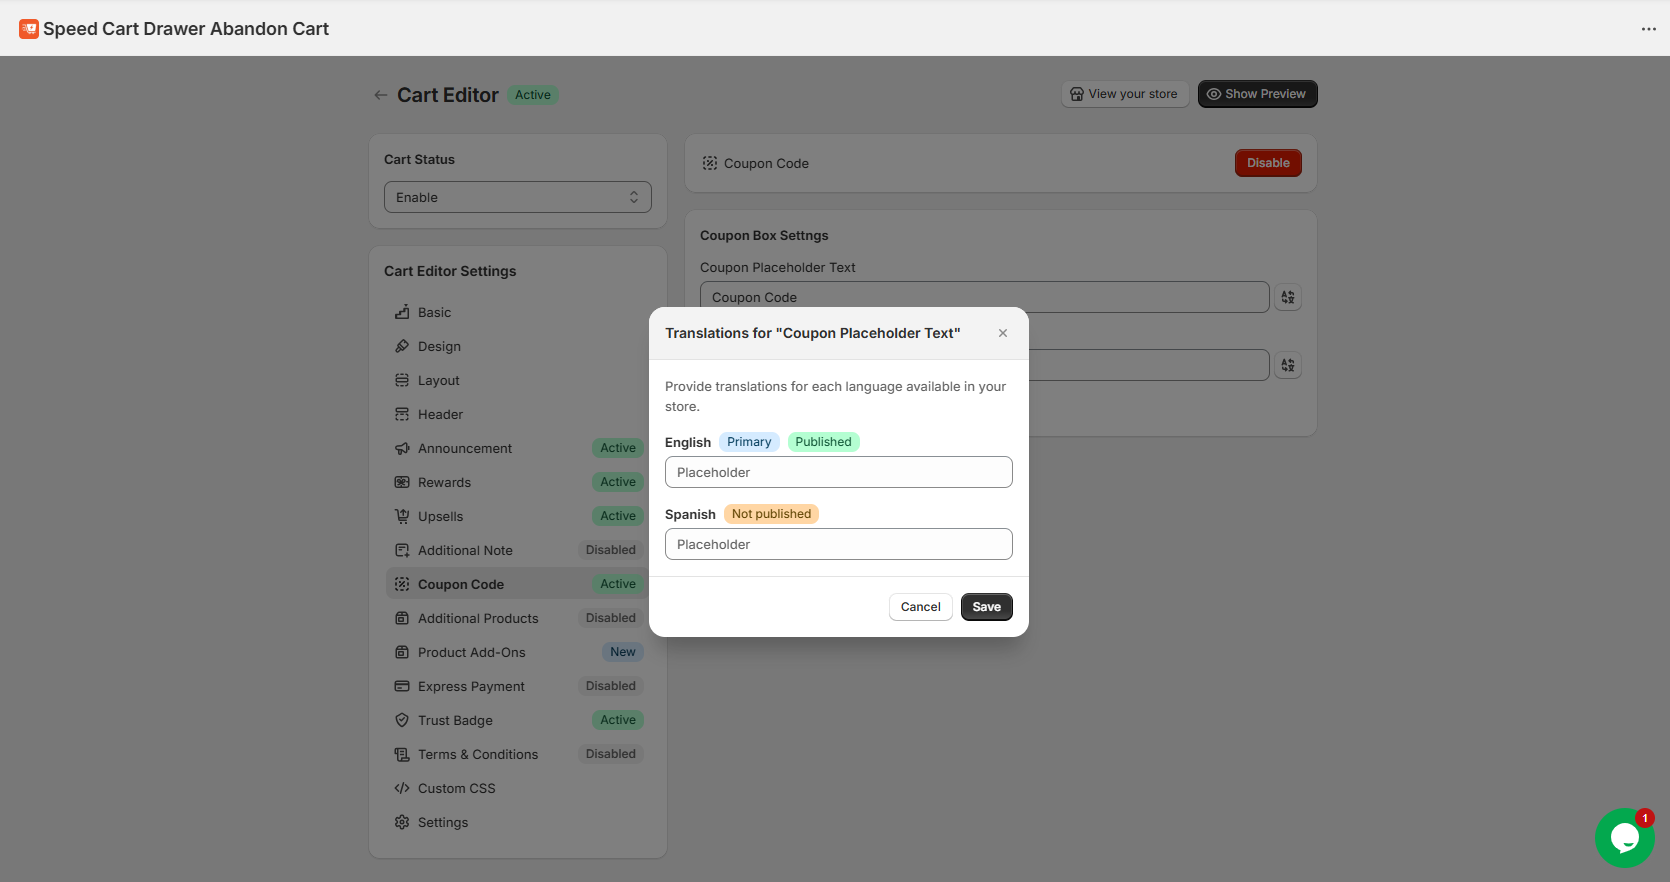Screen dimensions: 1670x882
Task: Click the back arrow next to Cart Editor
Action: tap(380, 95)
